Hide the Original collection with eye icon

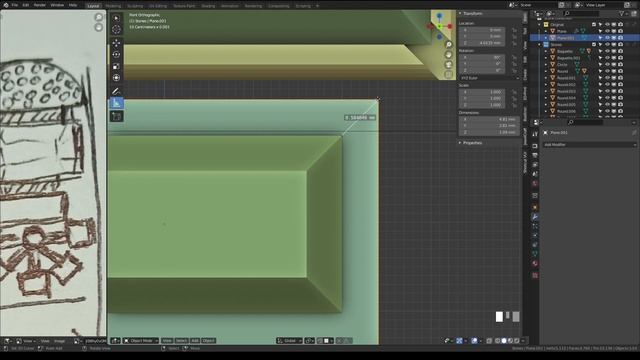[607, 24]
